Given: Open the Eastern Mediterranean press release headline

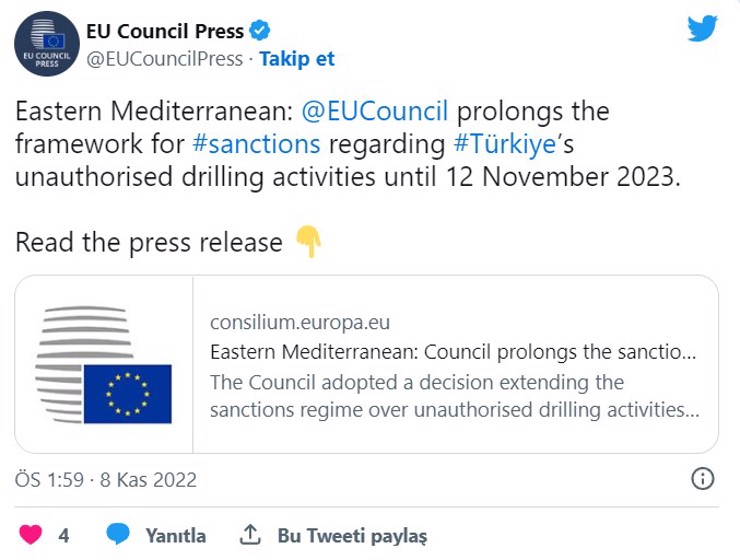Looking at the screenshot, I should [x=453, y=352].
